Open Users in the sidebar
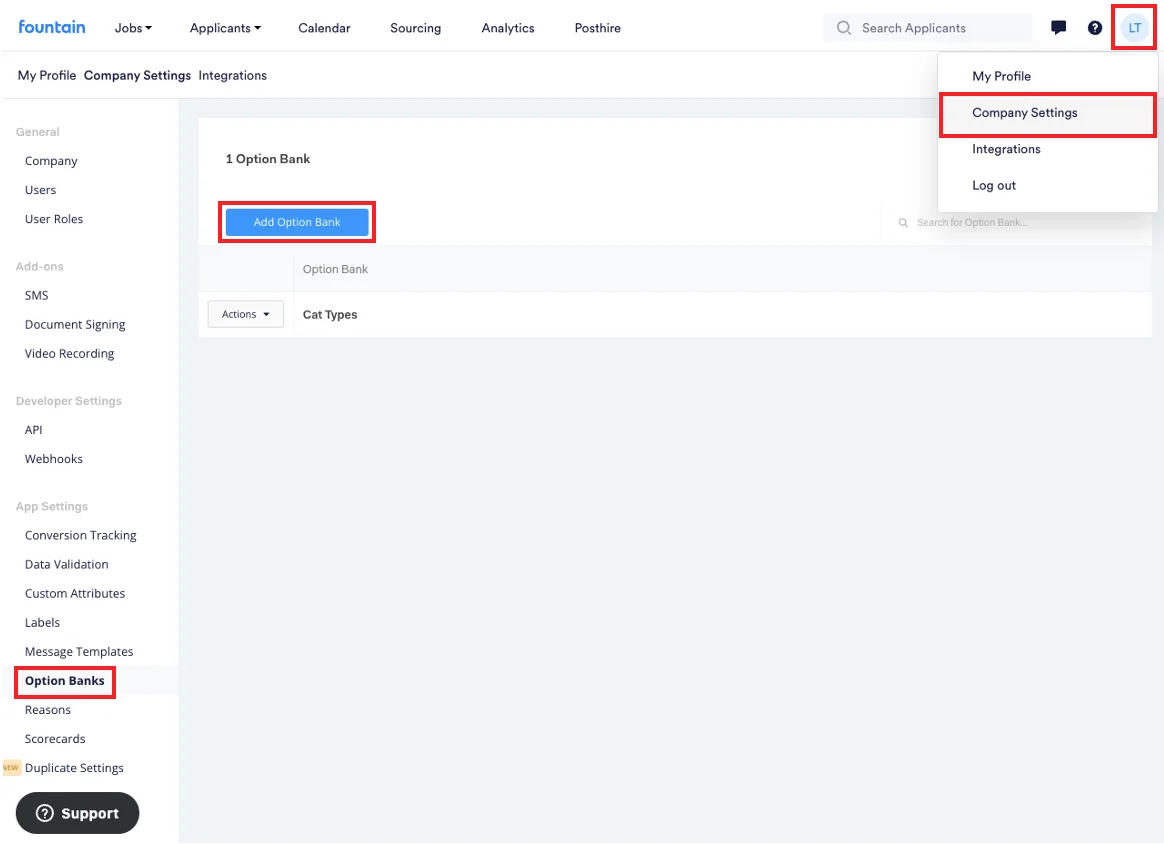This screenshot has height=844, width=1164. coord(40,190)
